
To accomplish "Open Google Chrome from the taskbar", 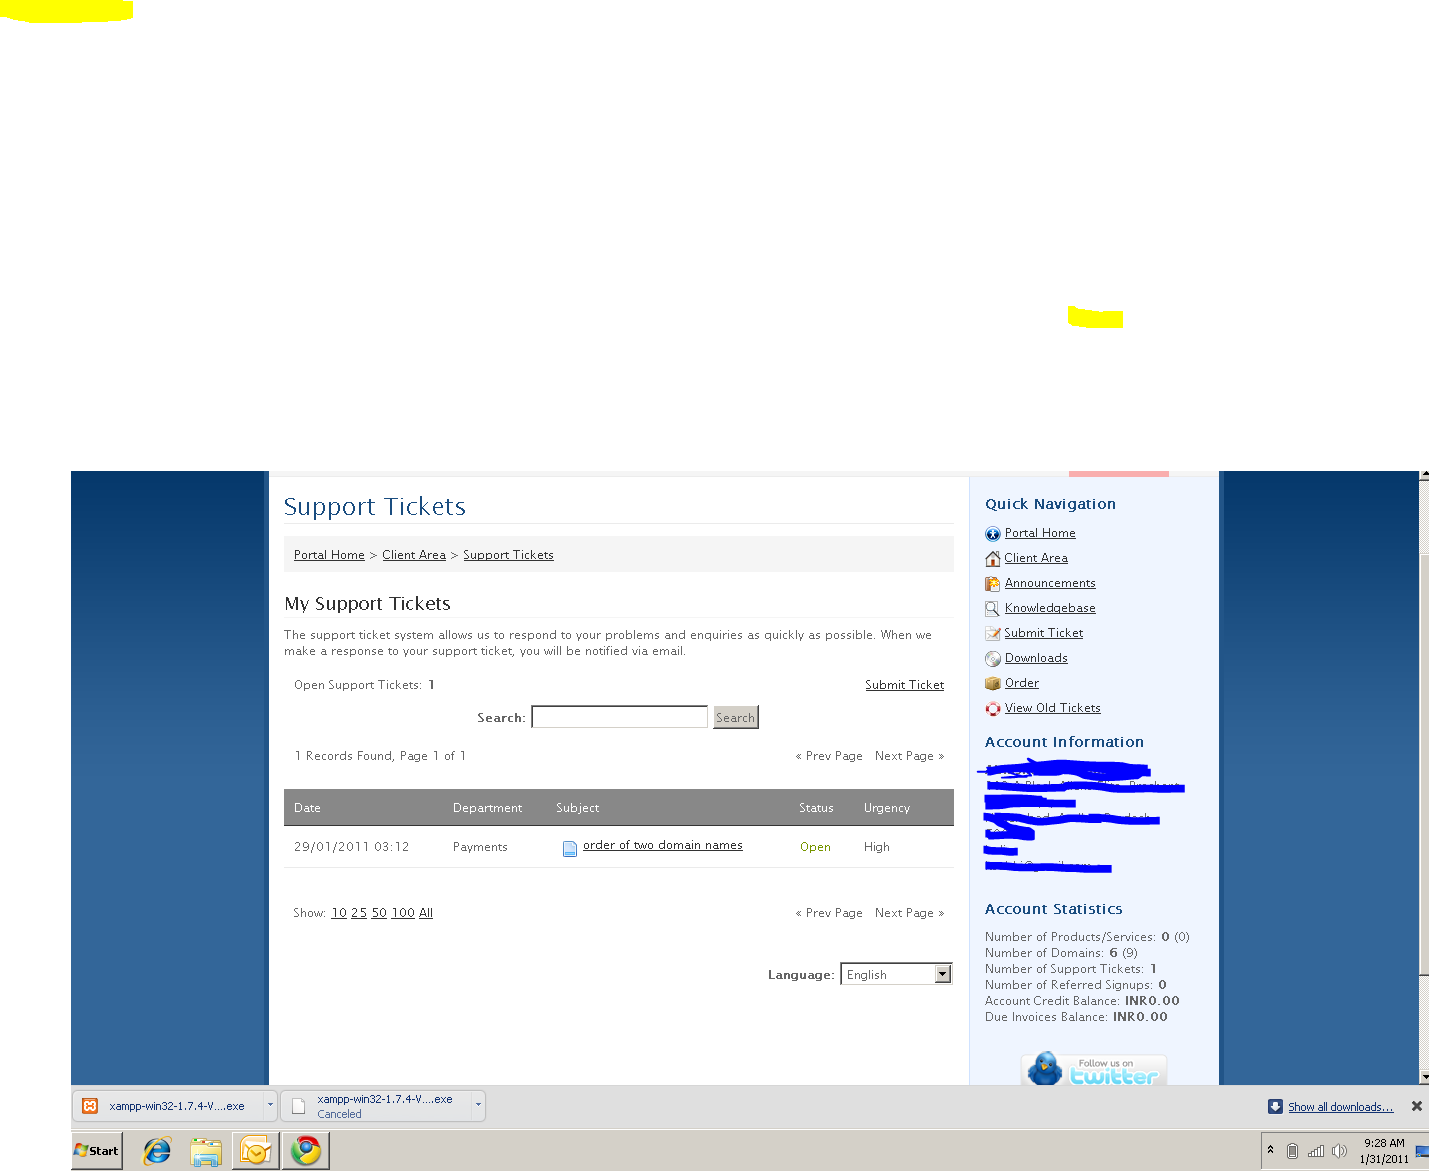I will (x=306, y=1151).
